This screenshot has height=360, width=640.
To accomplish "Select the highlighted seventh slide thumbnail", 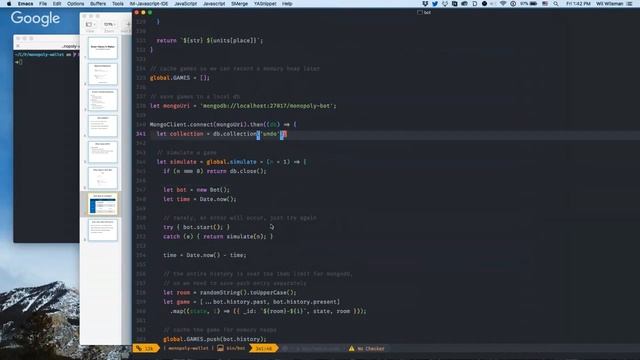I will tap(102, 204).
